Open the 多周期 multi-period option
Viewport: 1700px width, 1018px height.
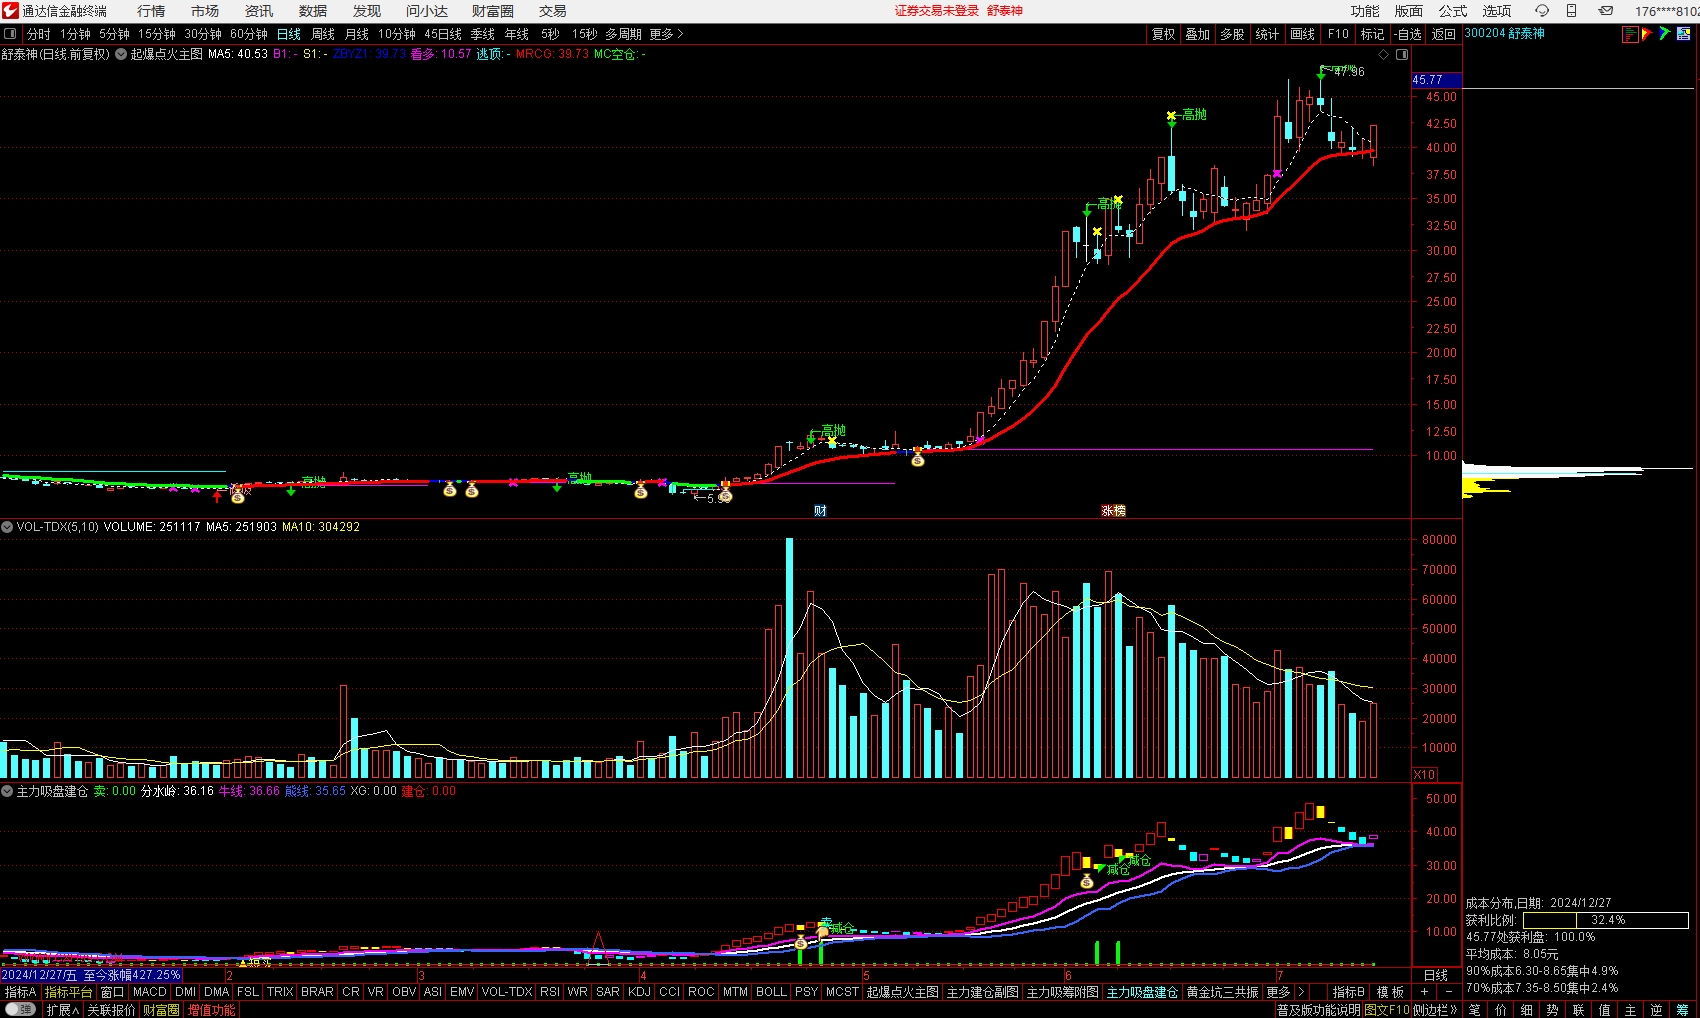click(x=623, y=34)
